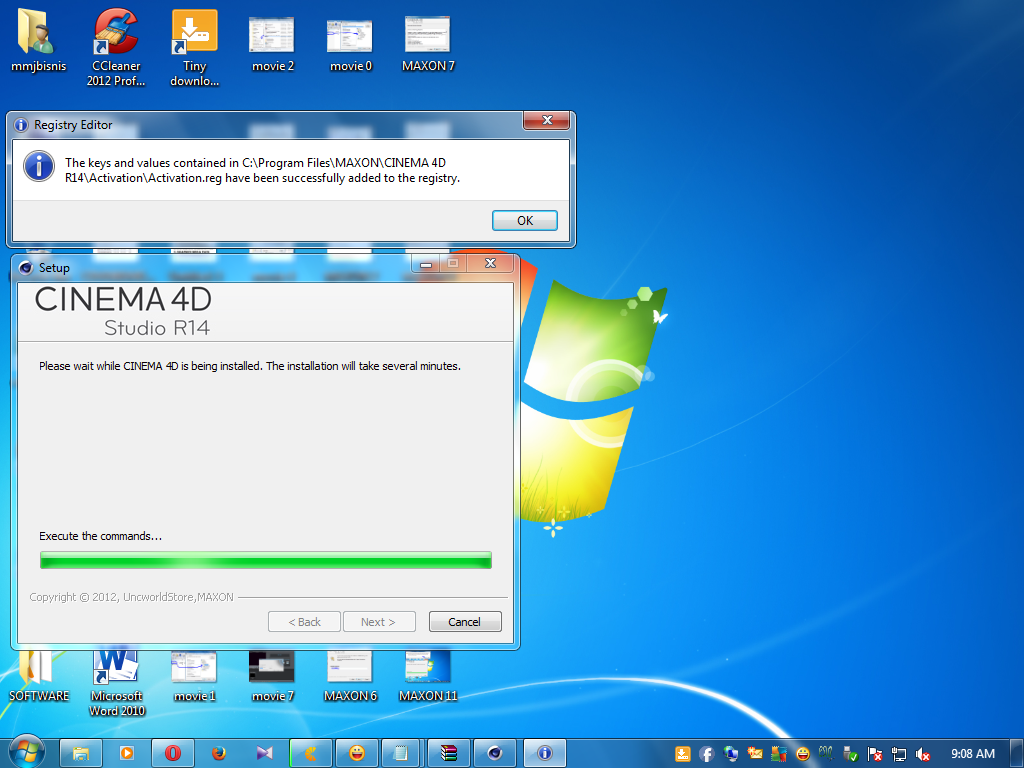Image resolution: width=1024 pixels, height=768 pixels.
Task: Select the SOFTWARE folder on desktop
Action: coord(39,677)
